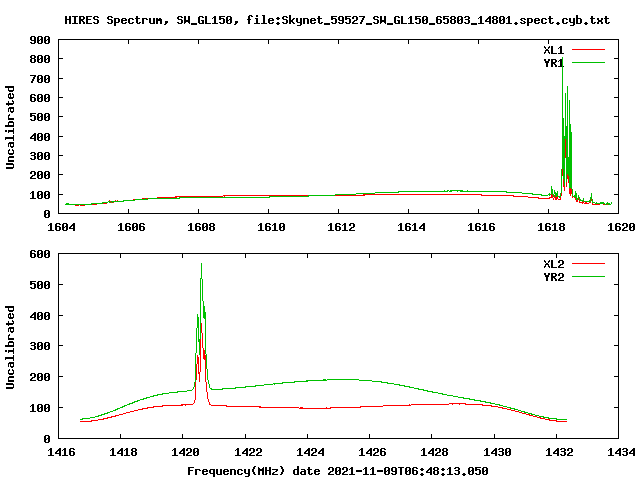Click the XL1 legend label

click(553, 50)
